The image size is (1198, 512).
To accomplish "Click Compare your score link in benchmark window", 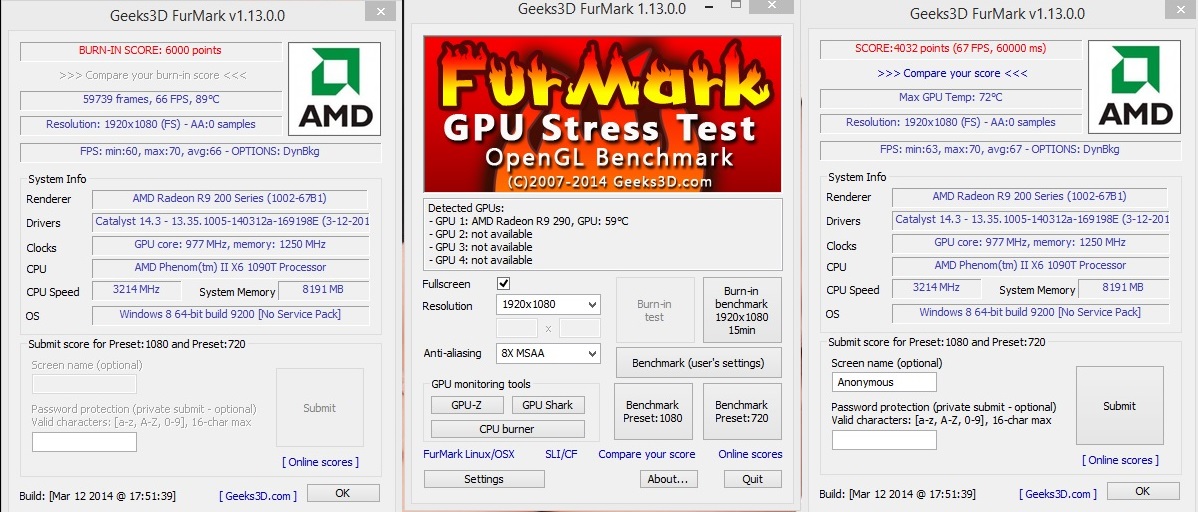I will 951,73.
